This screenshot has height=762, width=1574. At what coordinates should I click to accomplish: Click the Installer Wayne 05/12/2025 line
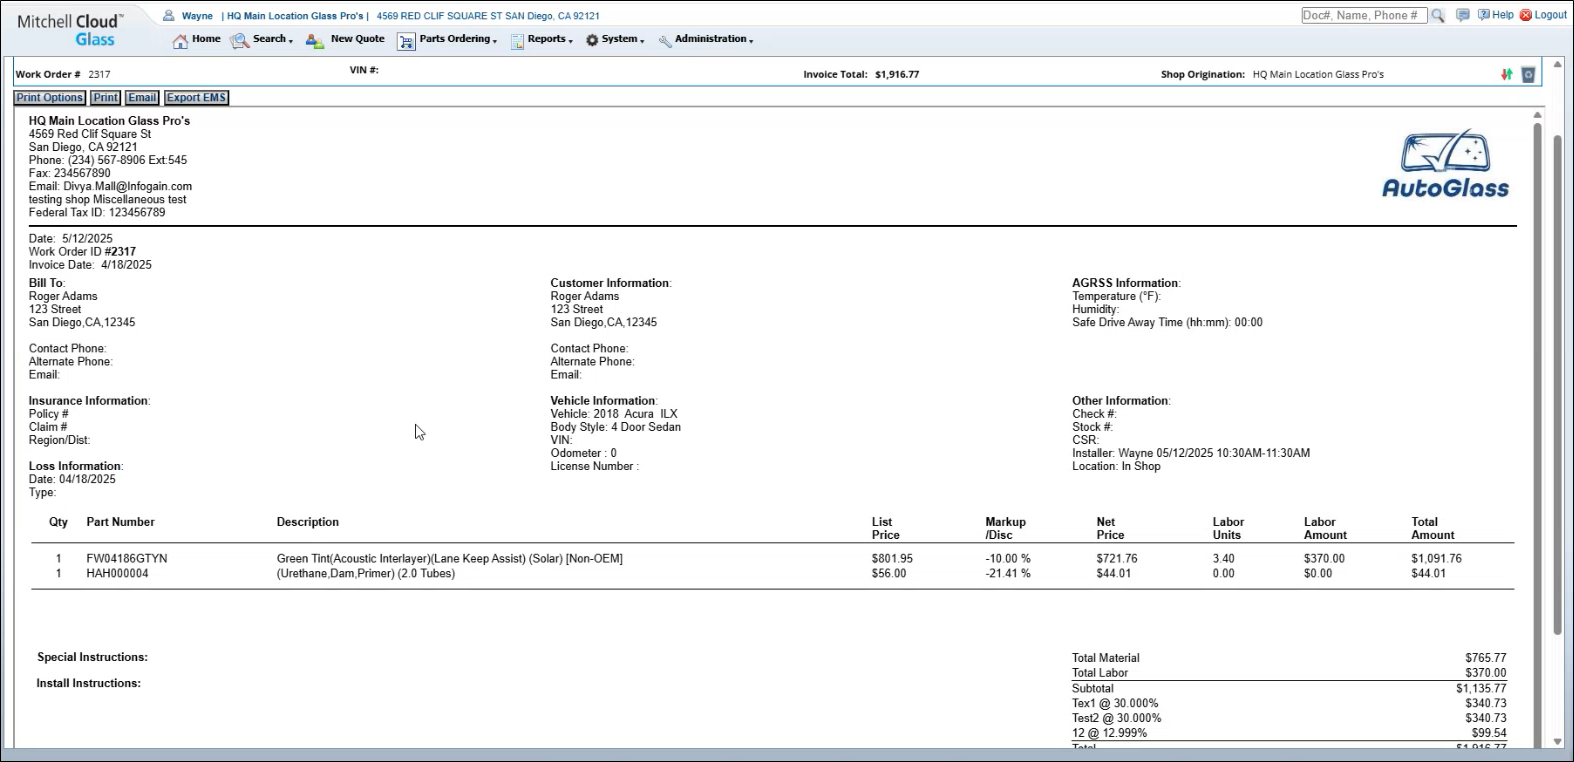coord(1191,454)
